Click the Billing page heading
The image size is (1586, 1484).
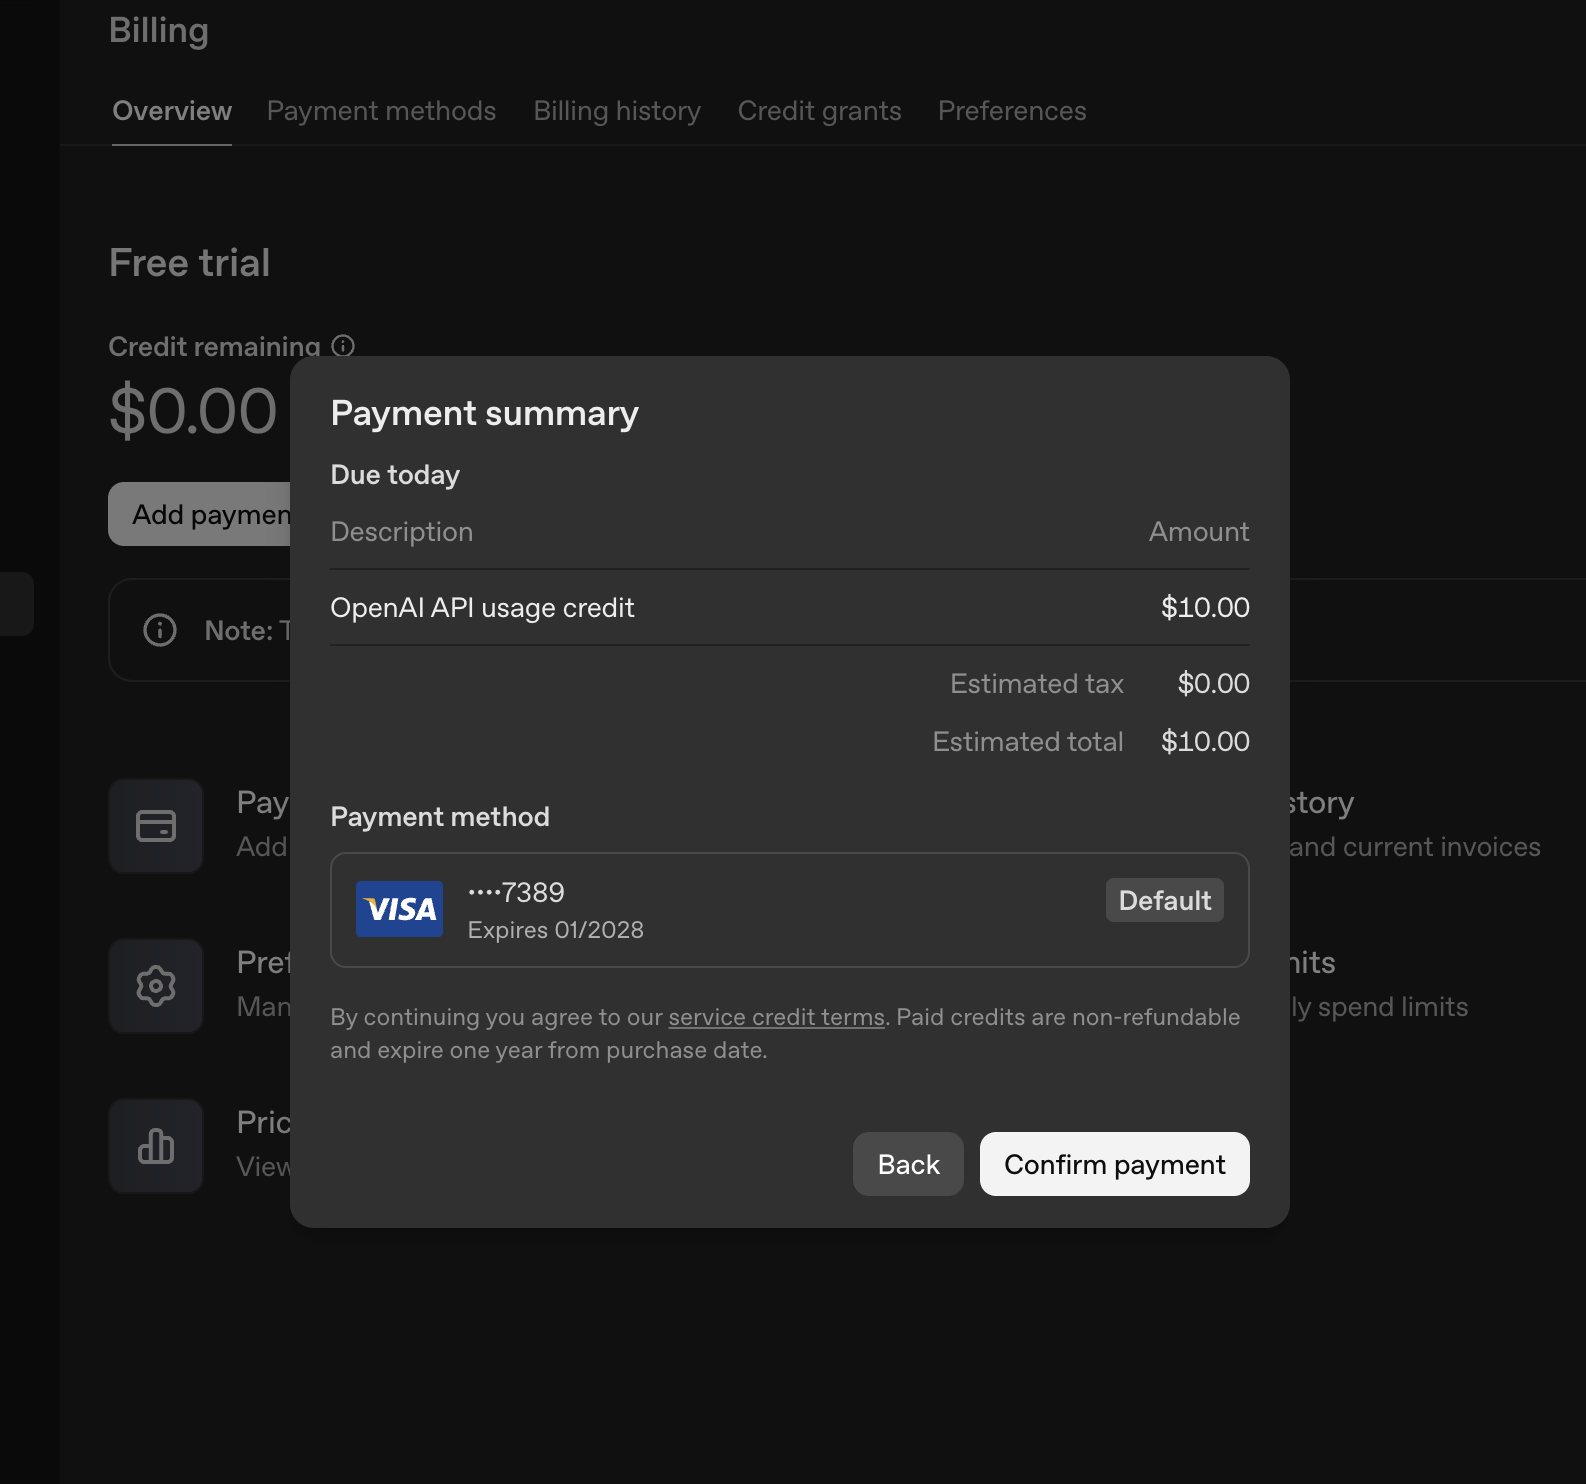159,30
